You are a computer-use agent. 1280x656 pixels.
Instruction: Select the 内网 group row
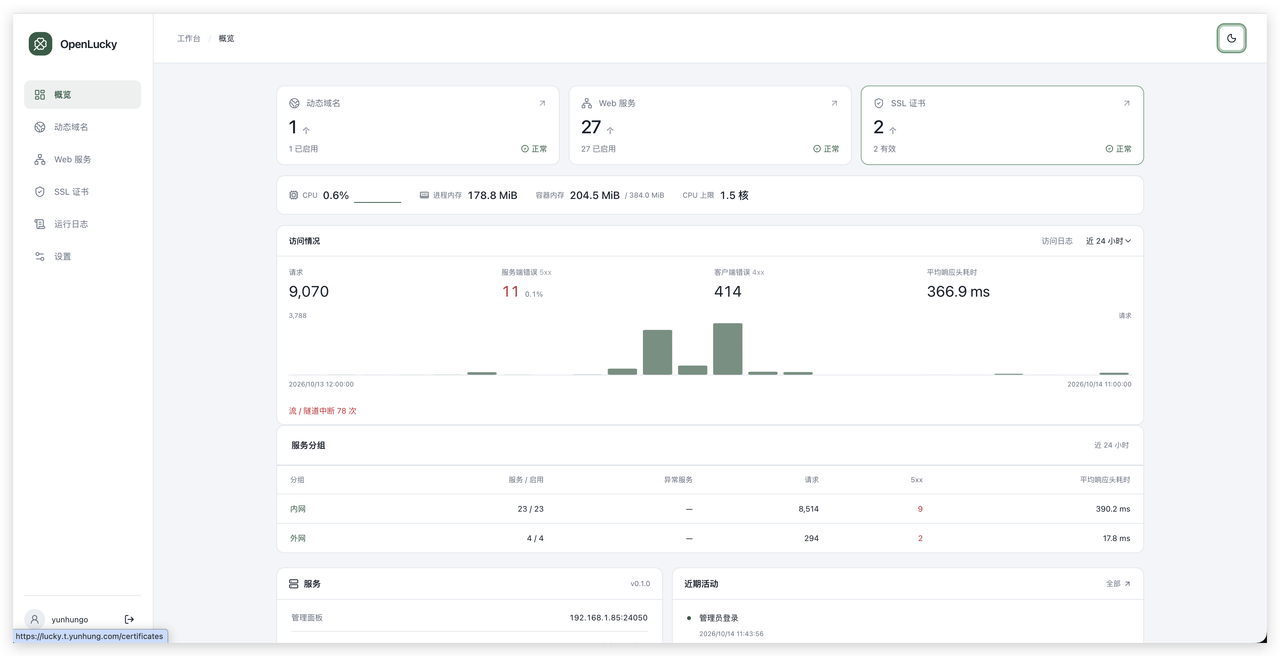710,509
